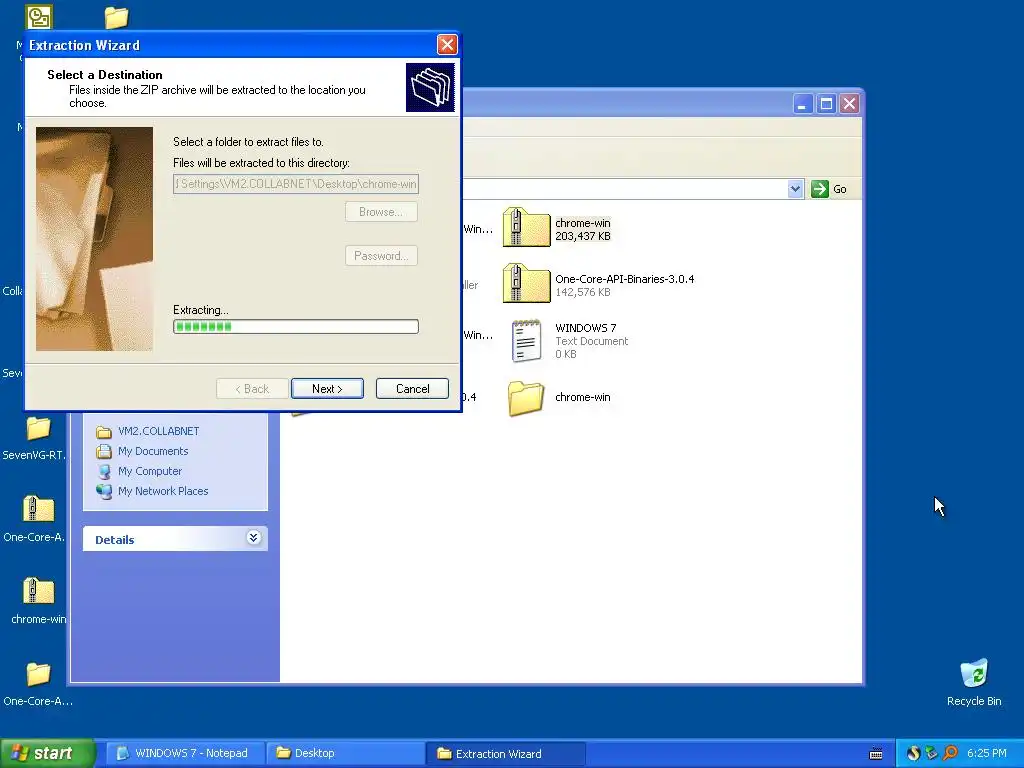Click the VM2.COLLABNET folder icon
This screenshot has height=768, width=1024.
pyautogui.click(x=104, y=432)
